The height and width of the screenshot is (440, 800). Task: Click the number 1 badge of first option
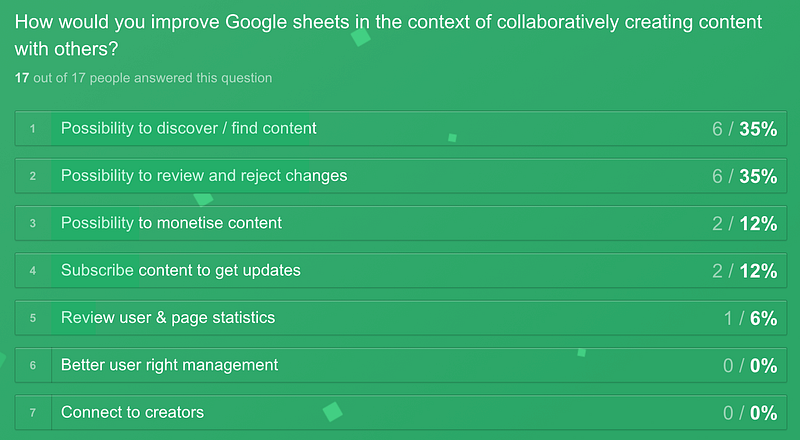tap(33, 129)
